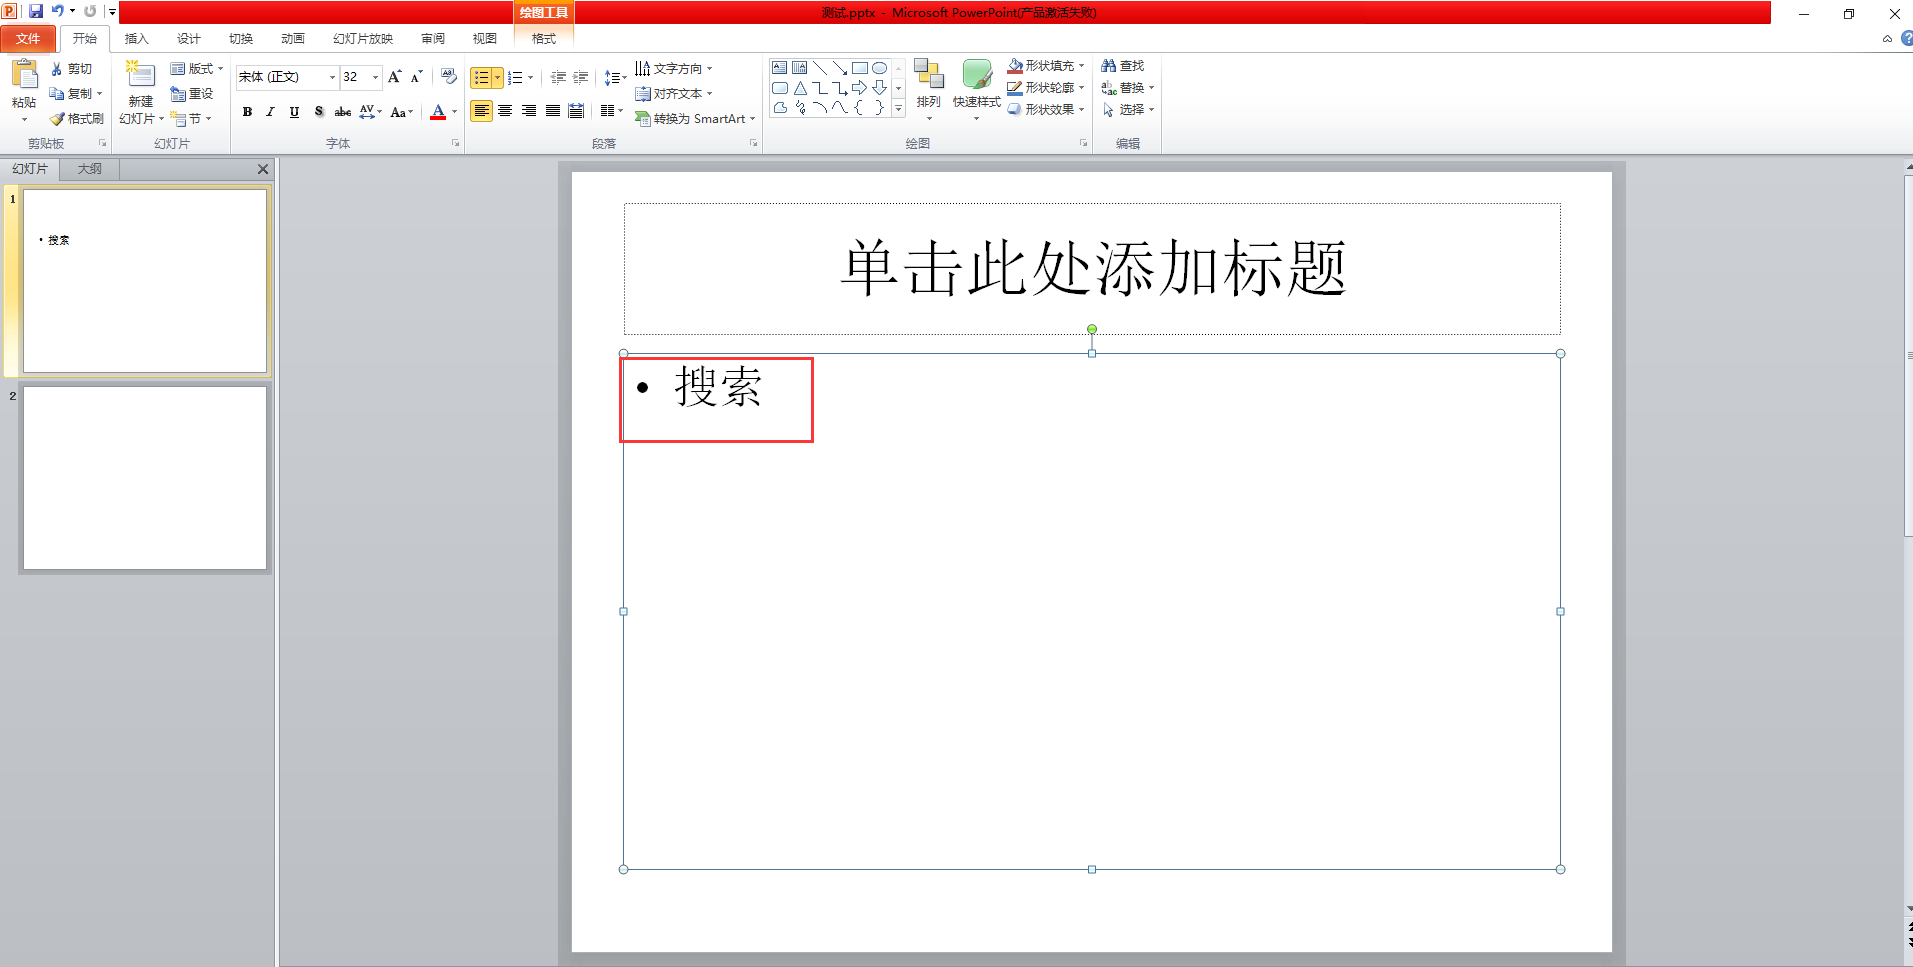Align text right
Viewport: 1913px width, 967px height.
(x=529, y=111)
